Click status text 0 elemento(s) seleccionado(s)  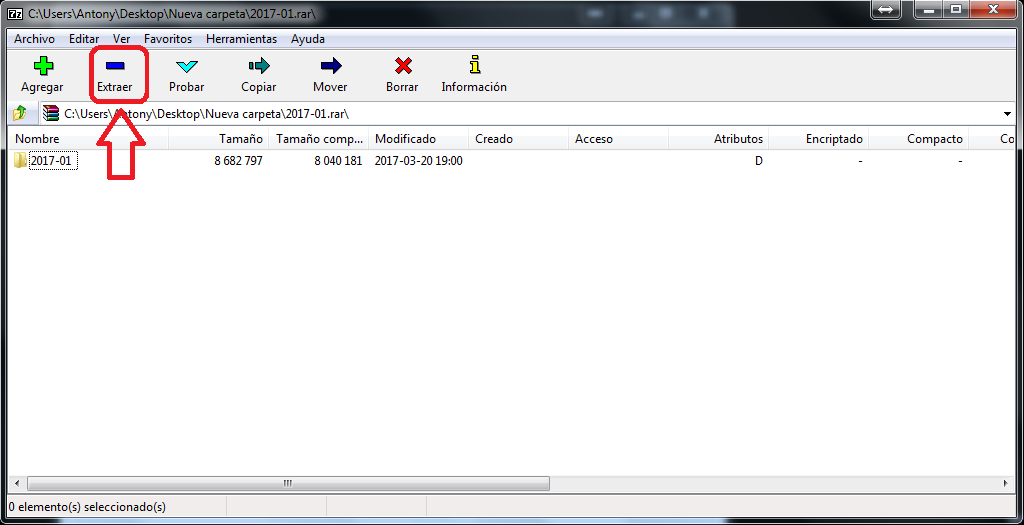[88, 507]
